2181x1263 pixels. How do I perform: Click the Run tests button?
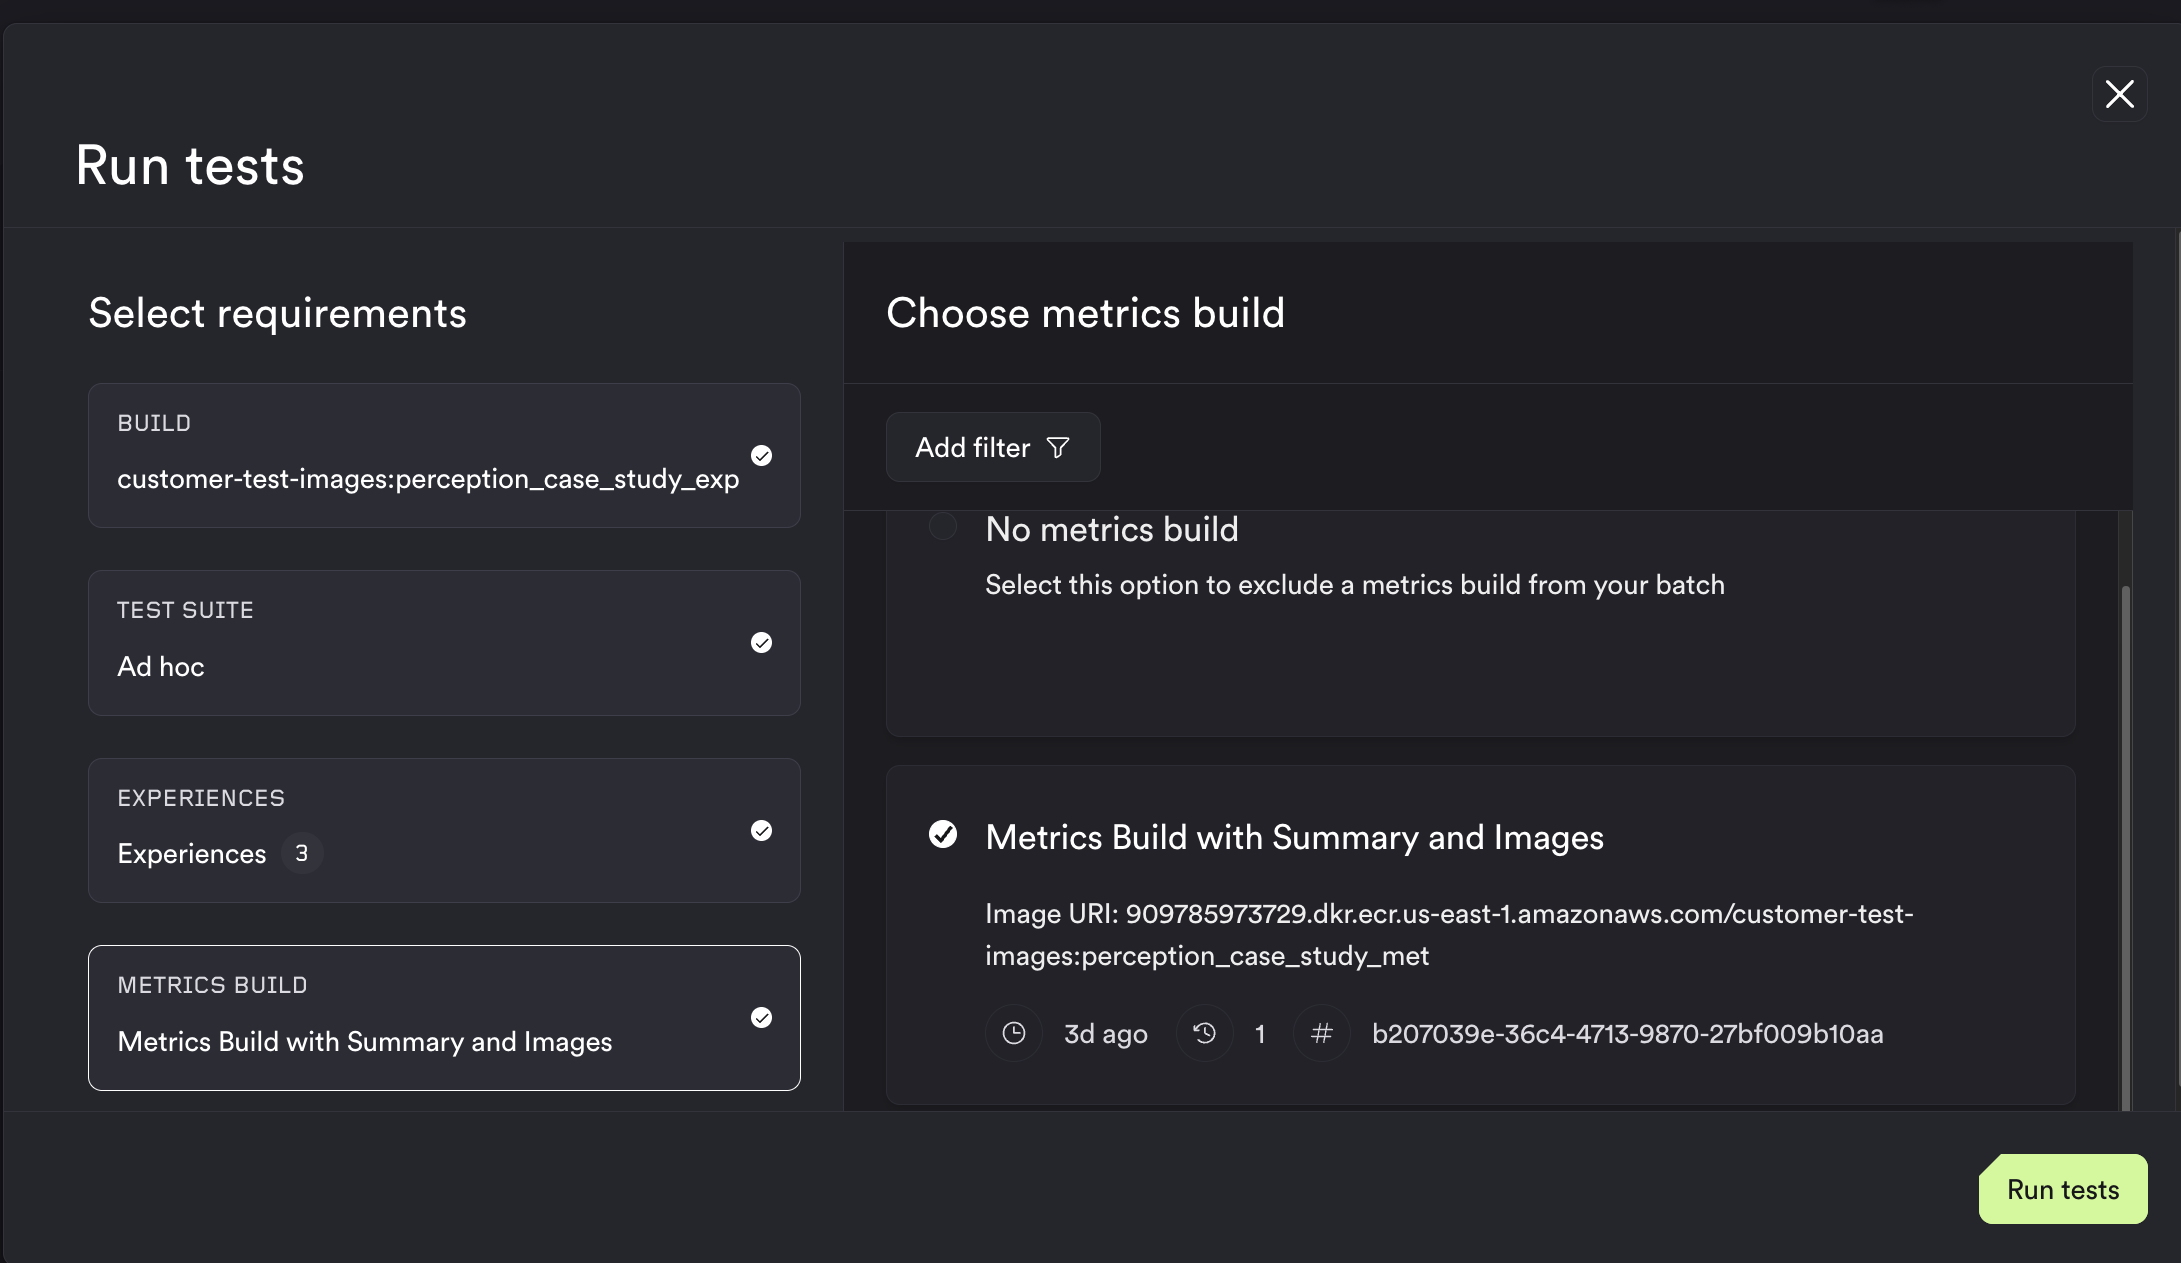tap(2062, 1189)
